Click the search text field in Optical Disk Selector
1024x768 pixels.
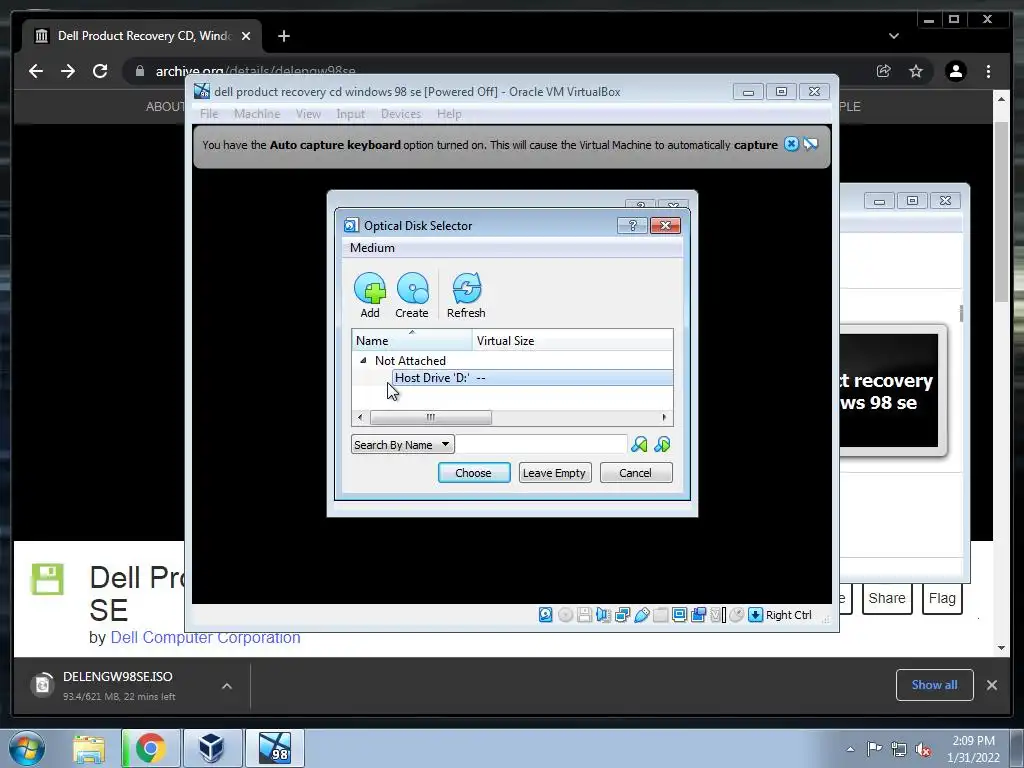(541, 445)
